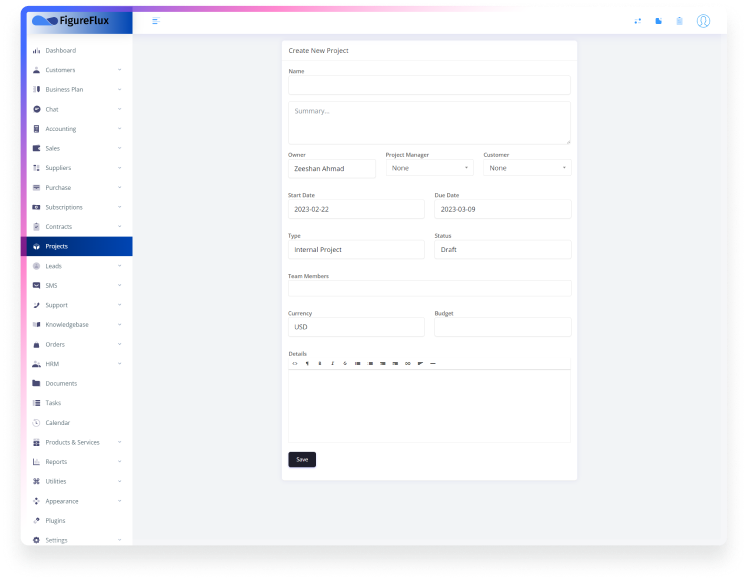
Task: Click the FigureFlux logo
Action: click(71, 20)
